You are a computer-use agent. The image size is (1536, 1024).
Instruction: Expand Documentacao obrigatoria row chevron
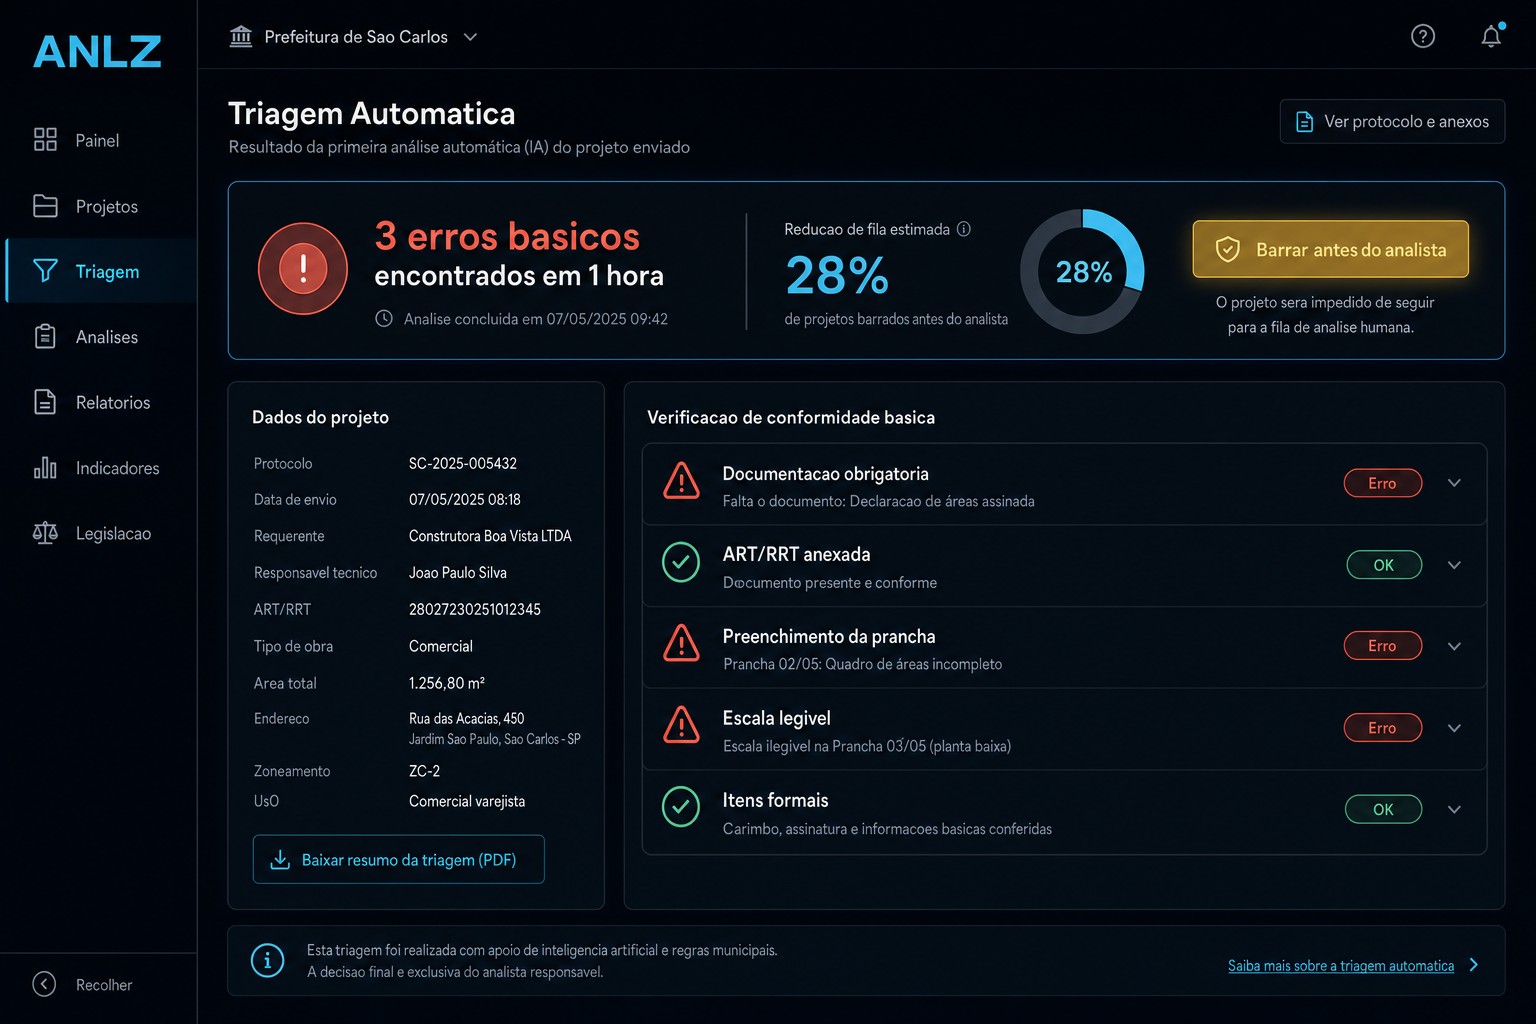pyautogui.click(x=1455, y=483)
